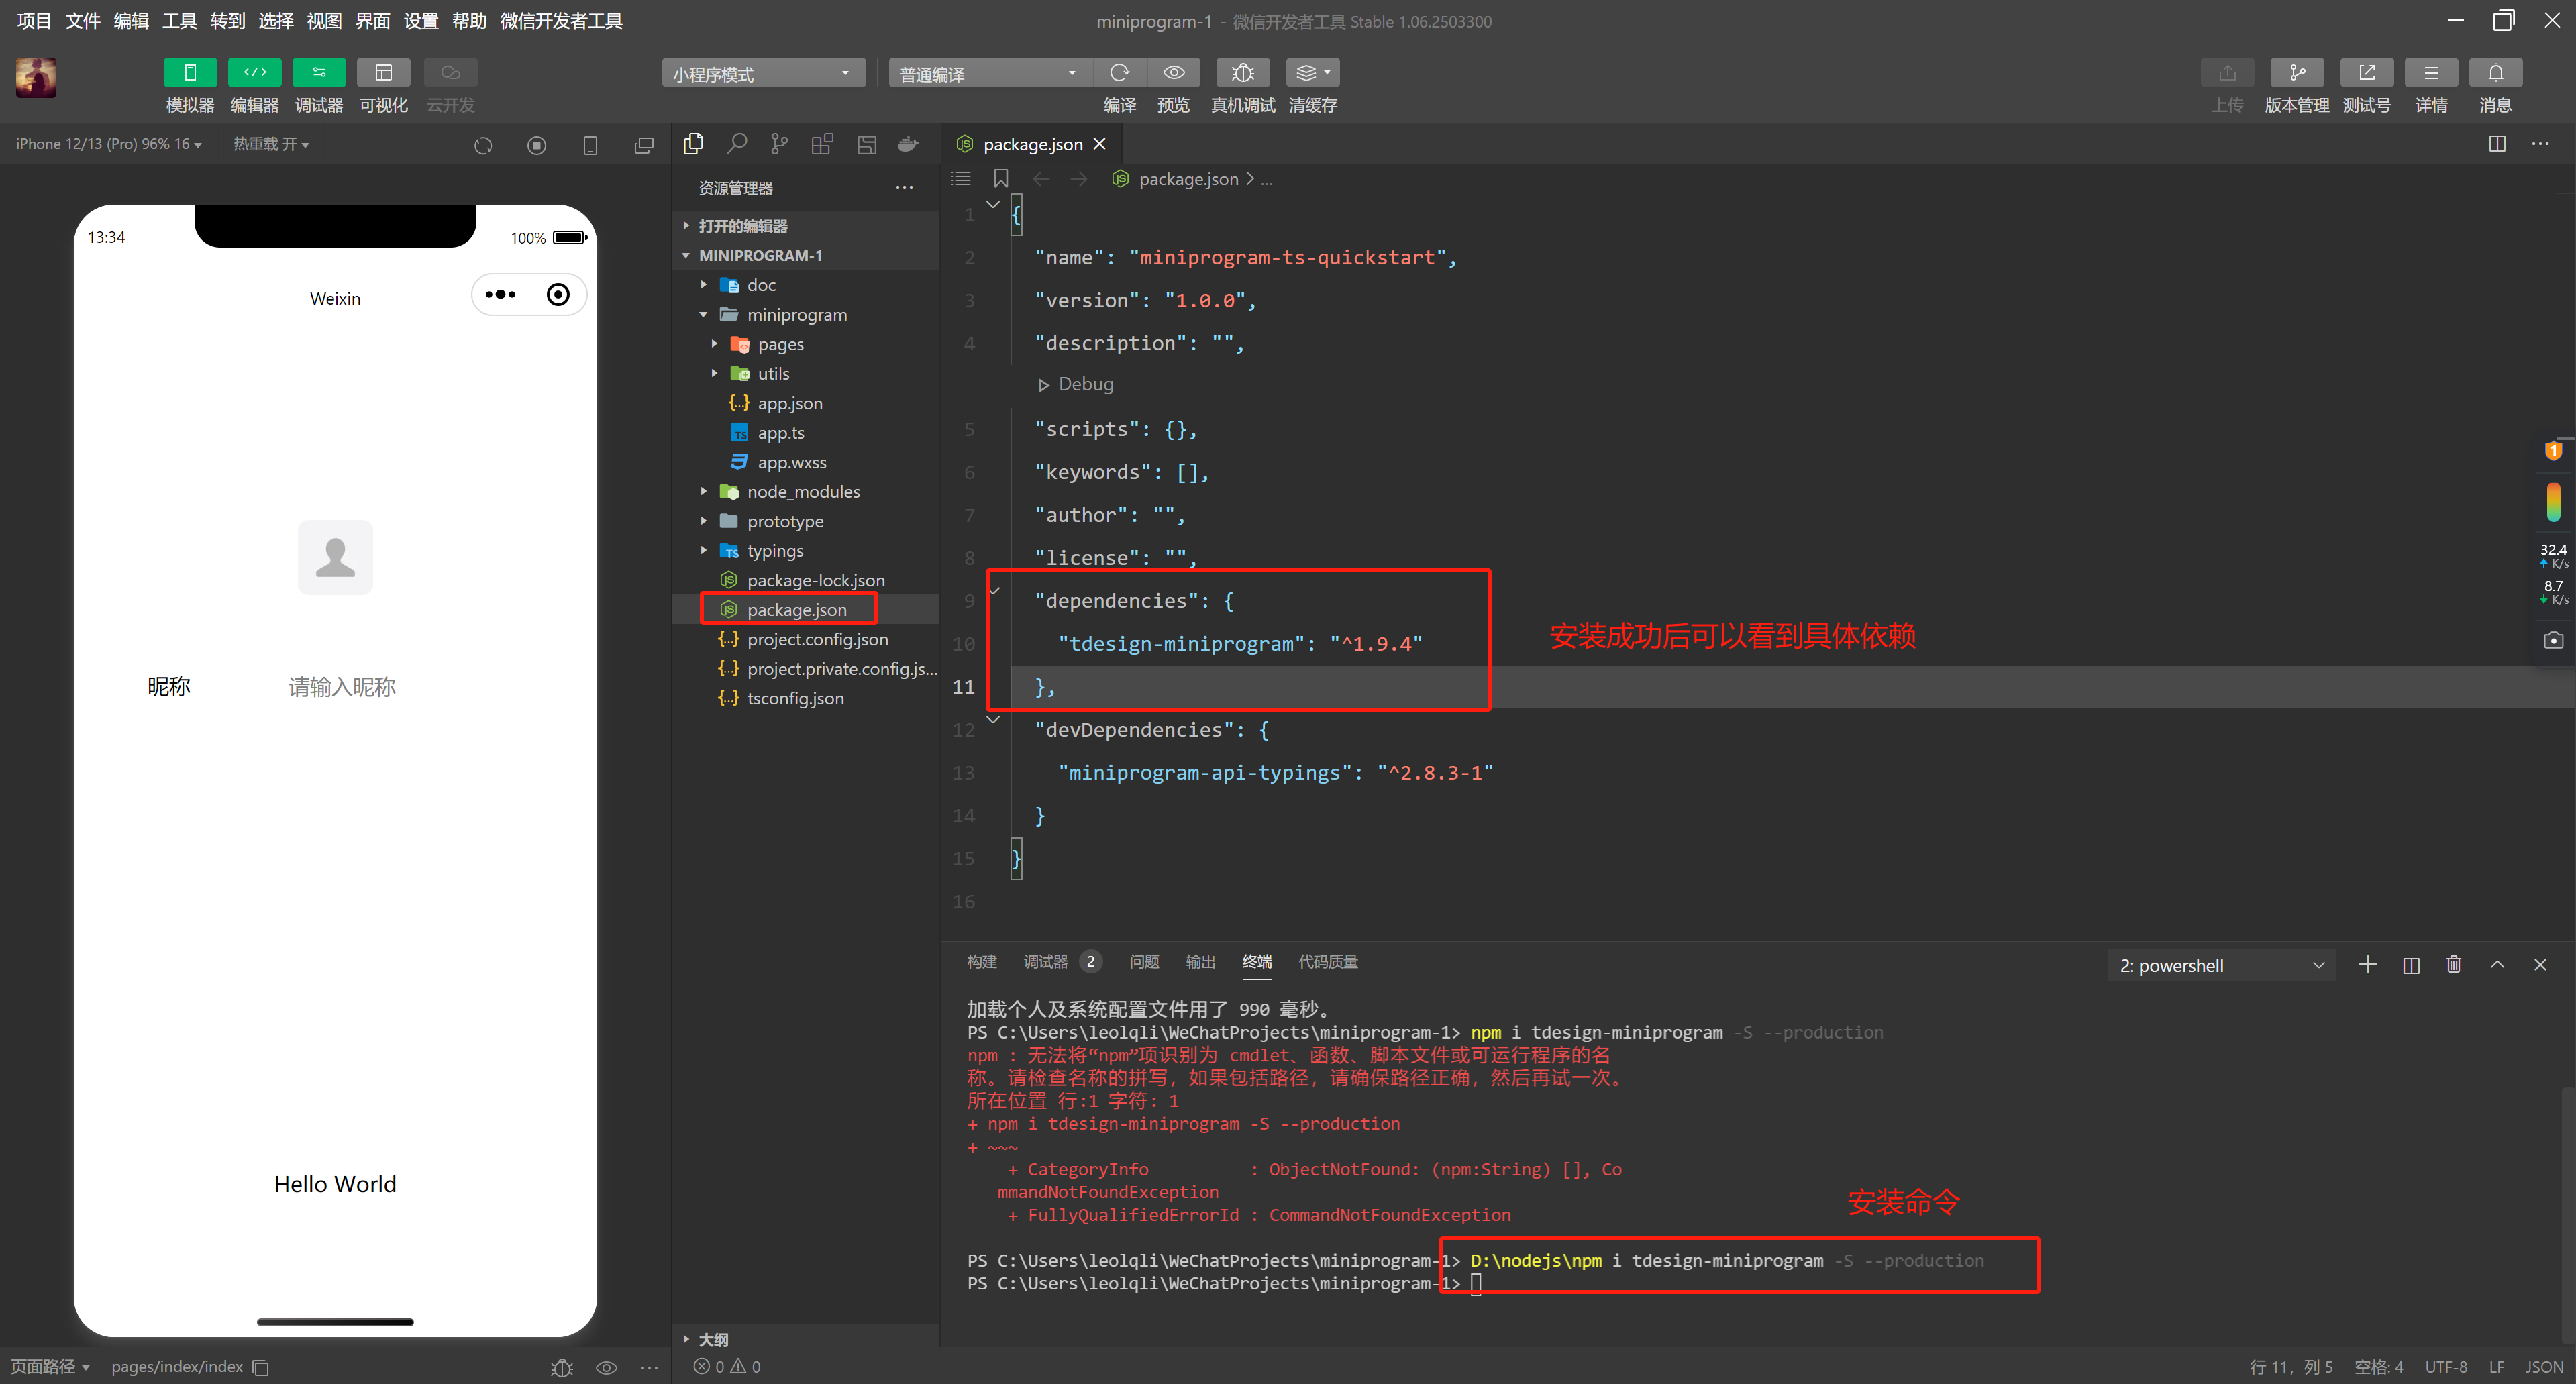The image size is (2576, 1384).
Task: Open the Tools menu
Action: tap(180, 21)
